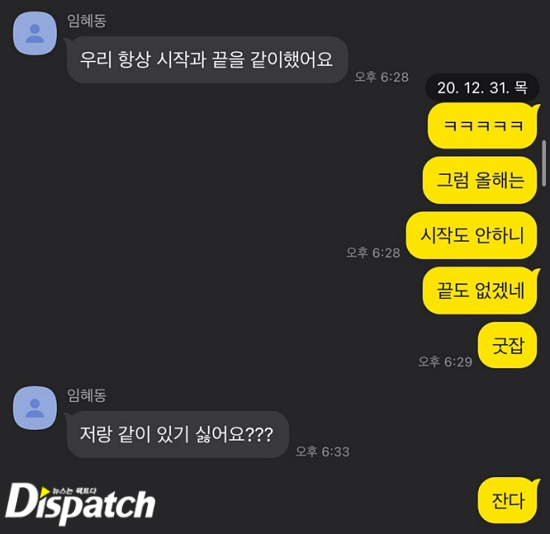This screenshot has height=534, width=550.
Task: Click the 20. 12. 31. 목 date badge
Action: (482, 87)
